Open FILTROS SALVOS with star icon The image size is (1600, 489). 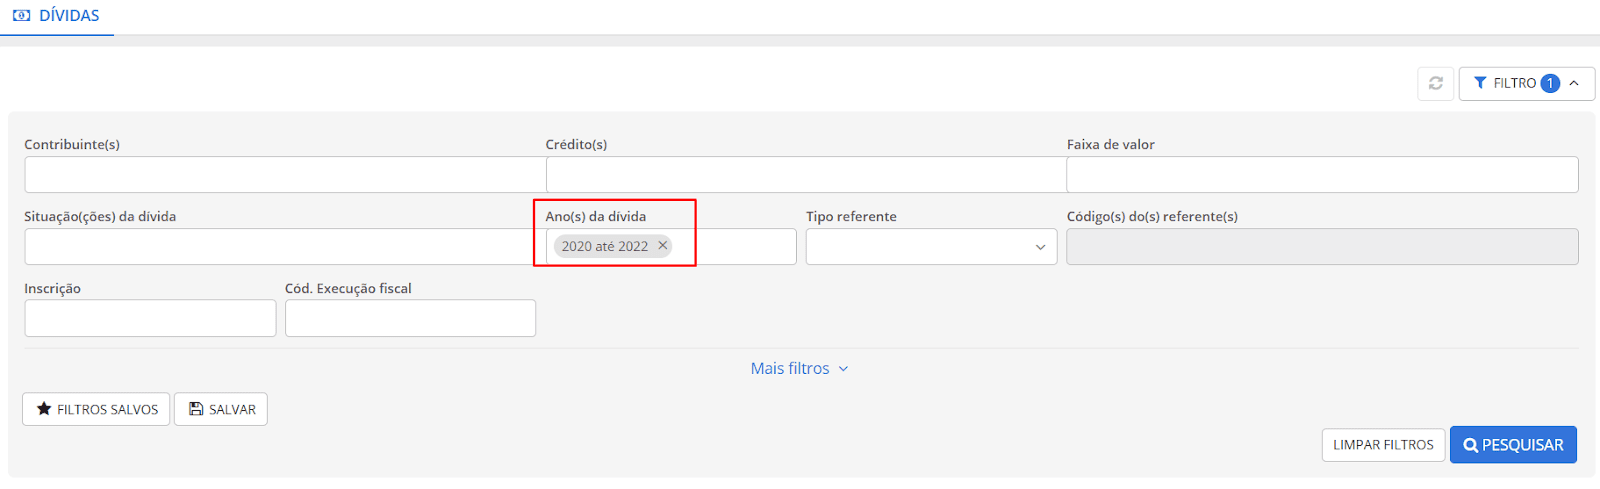point(96,409)
